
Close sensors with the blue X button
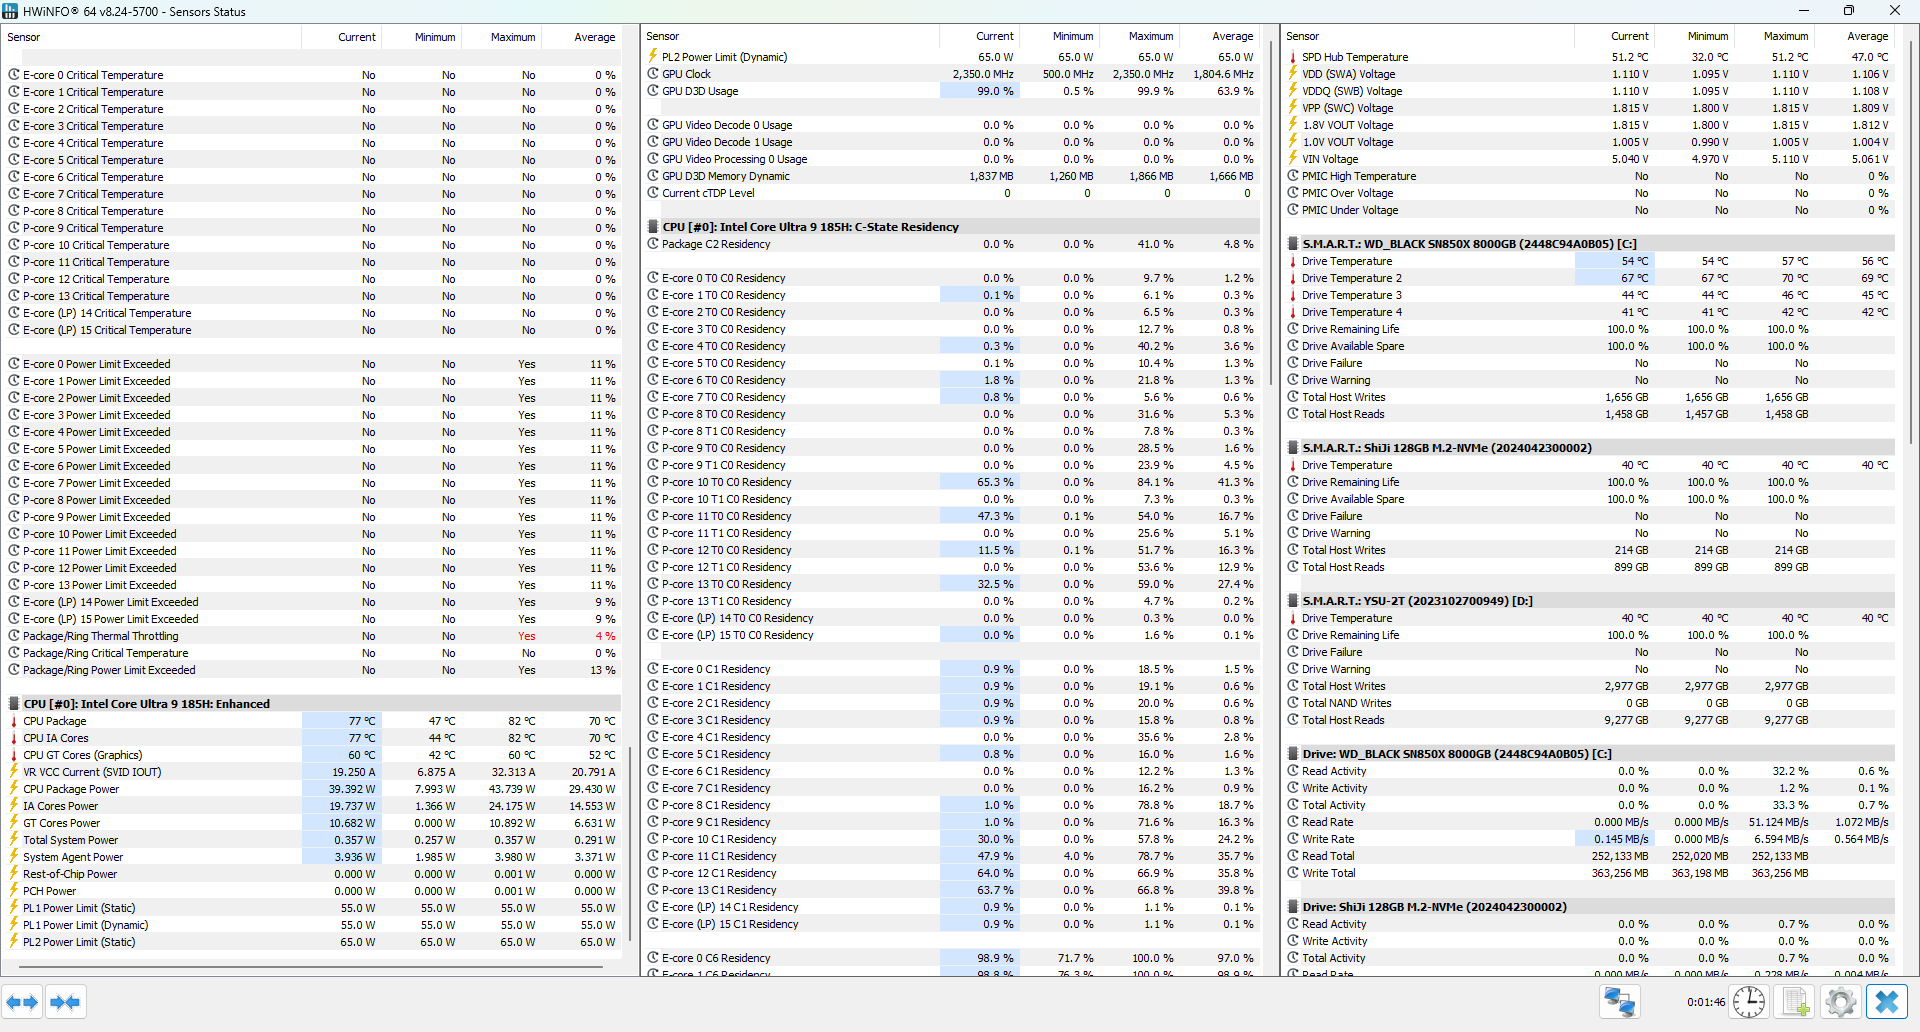(1887, 1002)
